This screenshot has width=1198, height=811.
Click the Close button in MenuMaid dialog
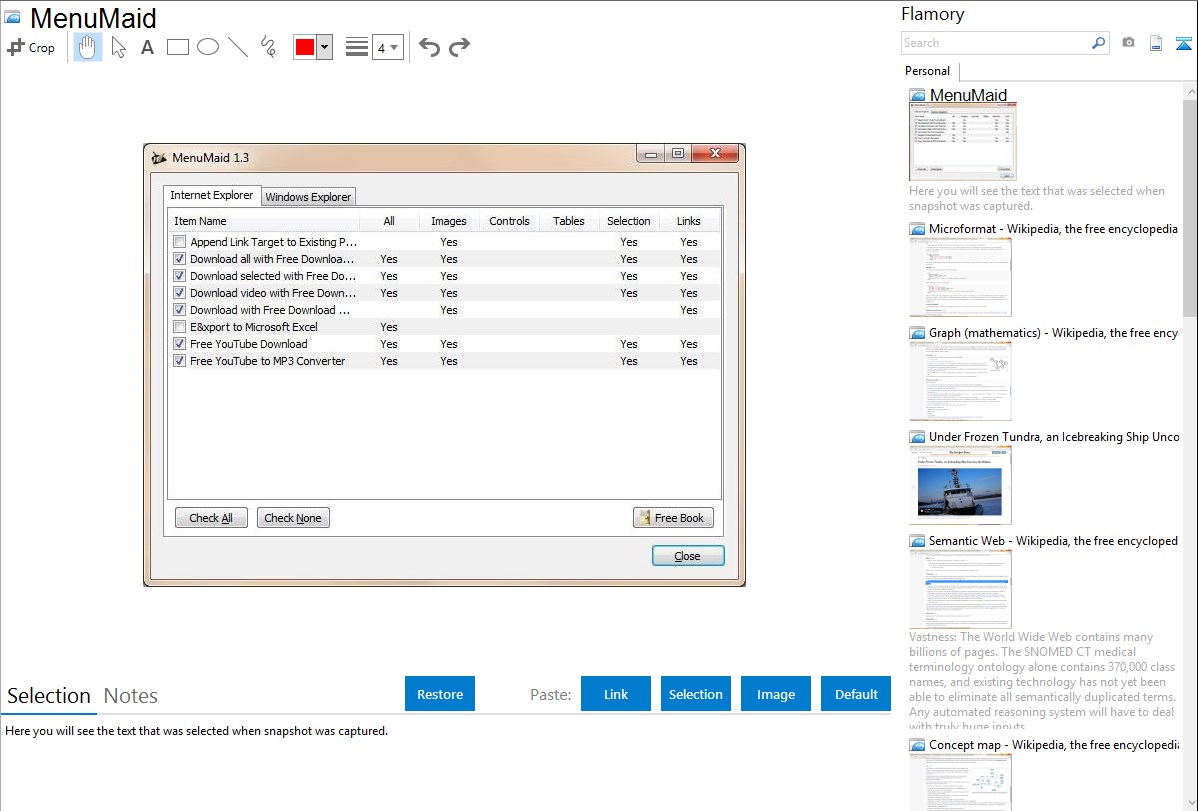tap(688, 556)
